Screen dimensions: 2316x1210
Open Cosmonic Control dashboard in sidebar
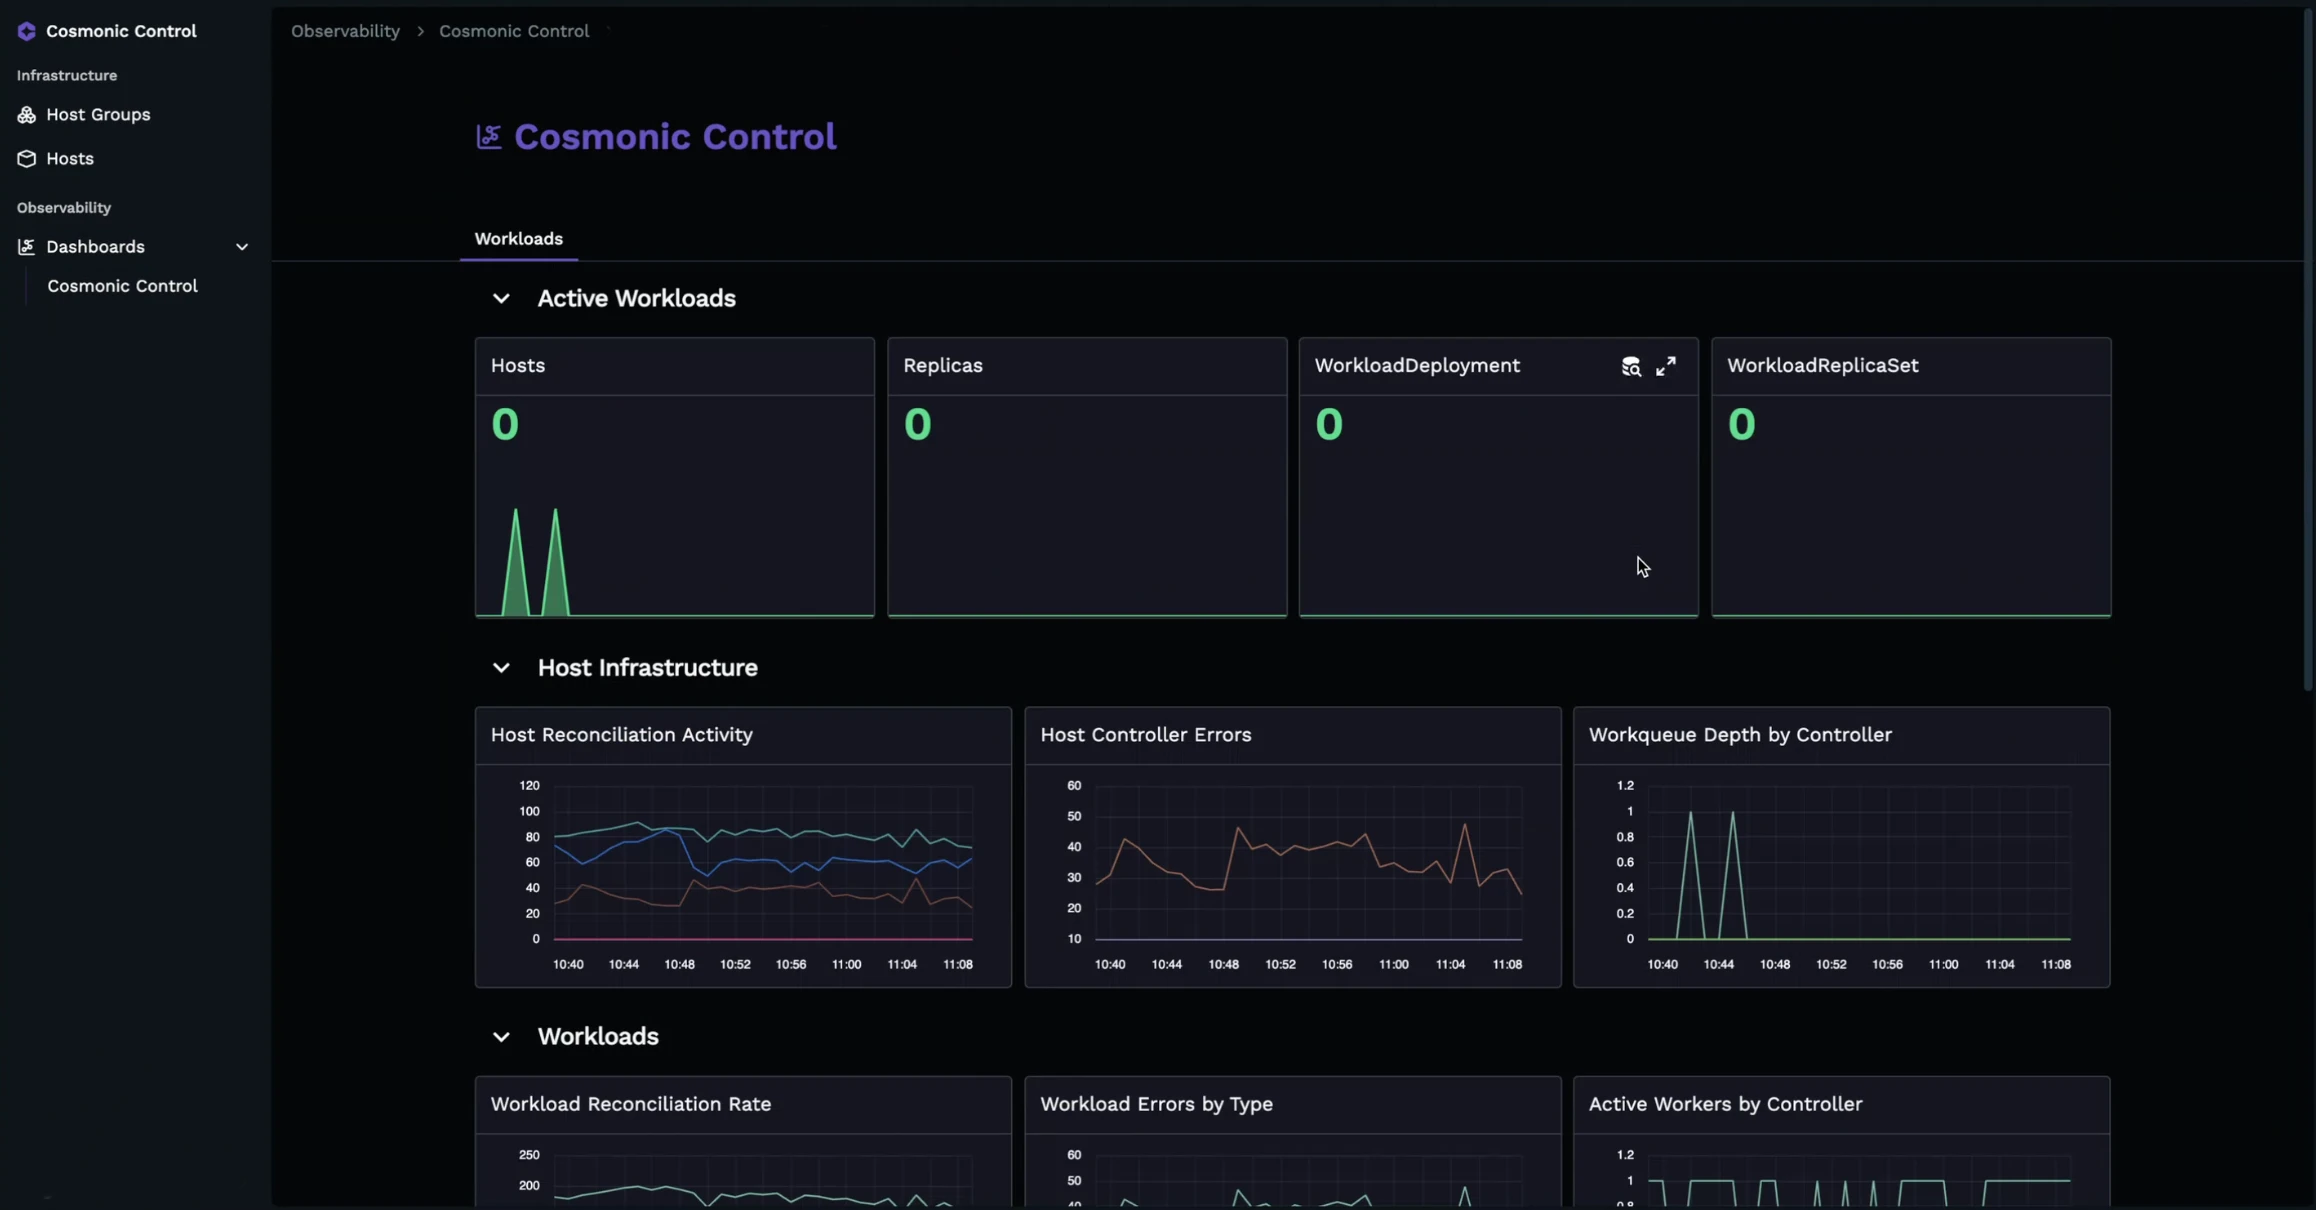click(x=122, y=286)
